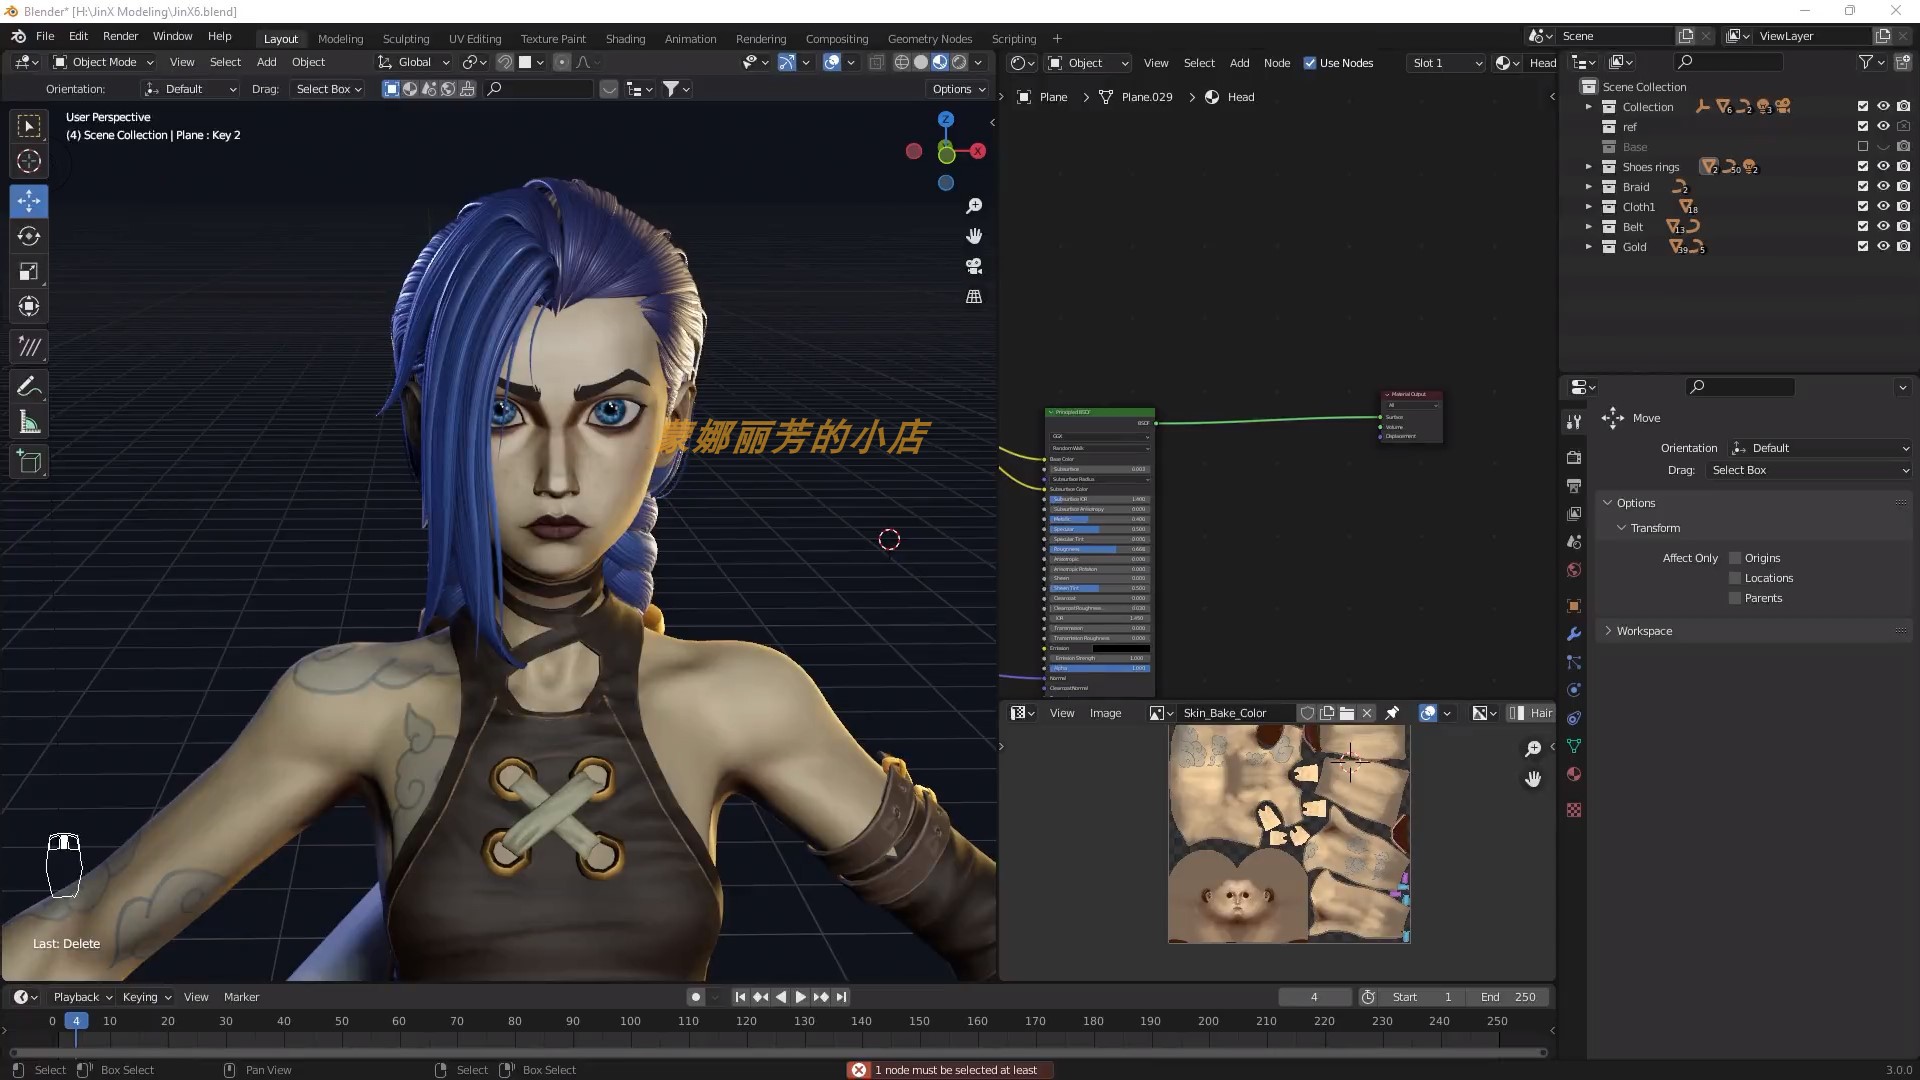Toggle Origins affect-only checkbox
The height and width of the screenshot is (1080, 1920).
[x=1735, y=558]
